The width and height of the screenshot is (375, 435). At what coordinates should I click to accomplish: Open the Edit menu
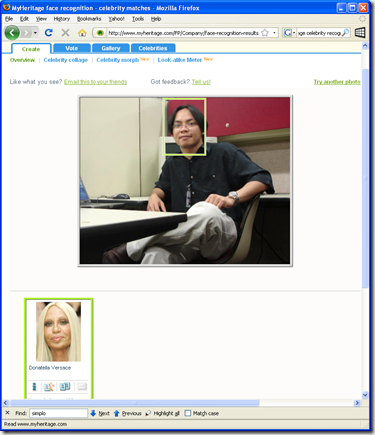(x=24, y=19)
